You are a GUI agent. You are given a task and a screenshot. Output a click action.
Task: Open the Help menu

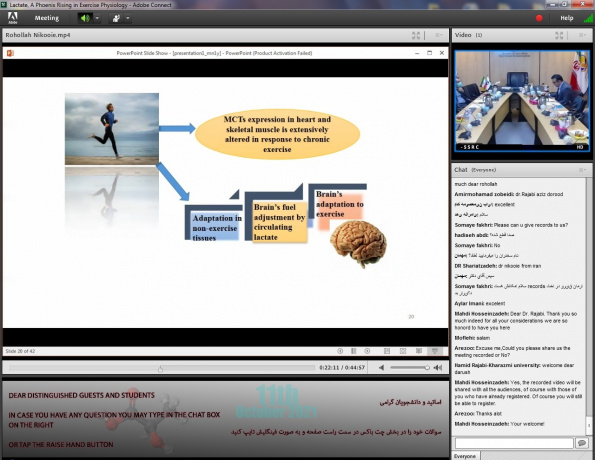click(567, 18)
